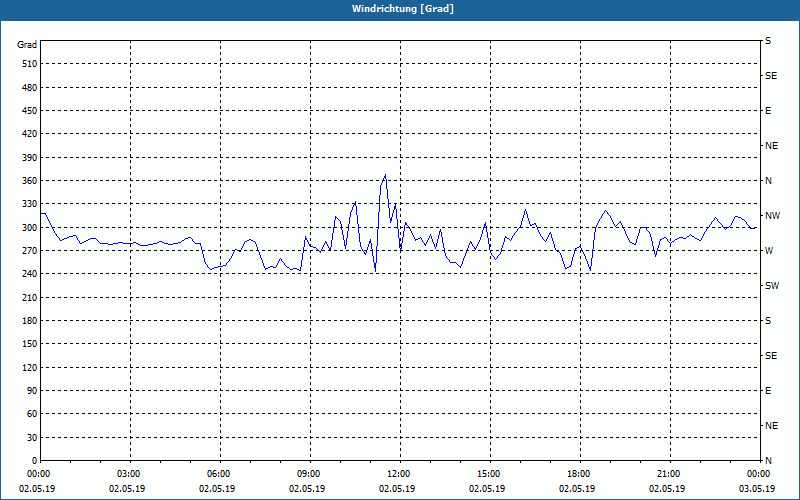Select the "NE" compass label between 30 and 60

(x=771, y=426)
